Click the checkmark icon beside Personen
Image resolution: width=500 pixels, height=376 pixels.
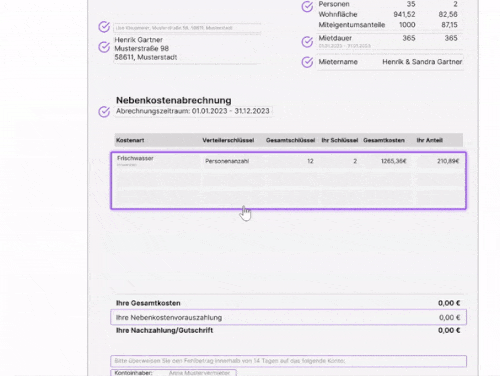coord(307,6)
